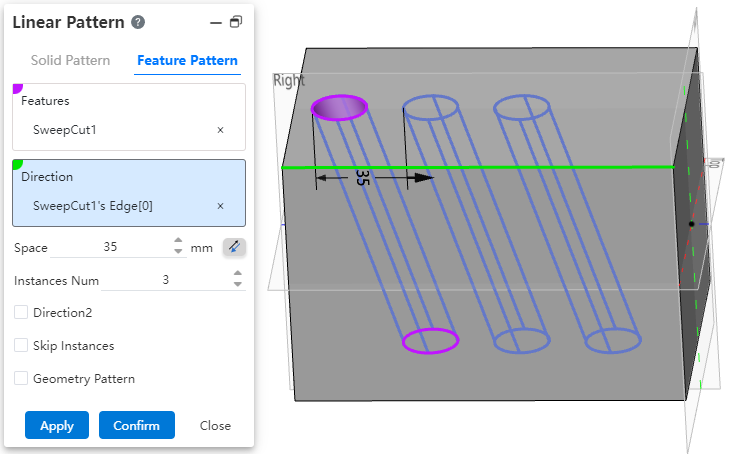The image size is (734, 454).
Task: Confirm the linear pattern
Action: [x=137, y=425]
